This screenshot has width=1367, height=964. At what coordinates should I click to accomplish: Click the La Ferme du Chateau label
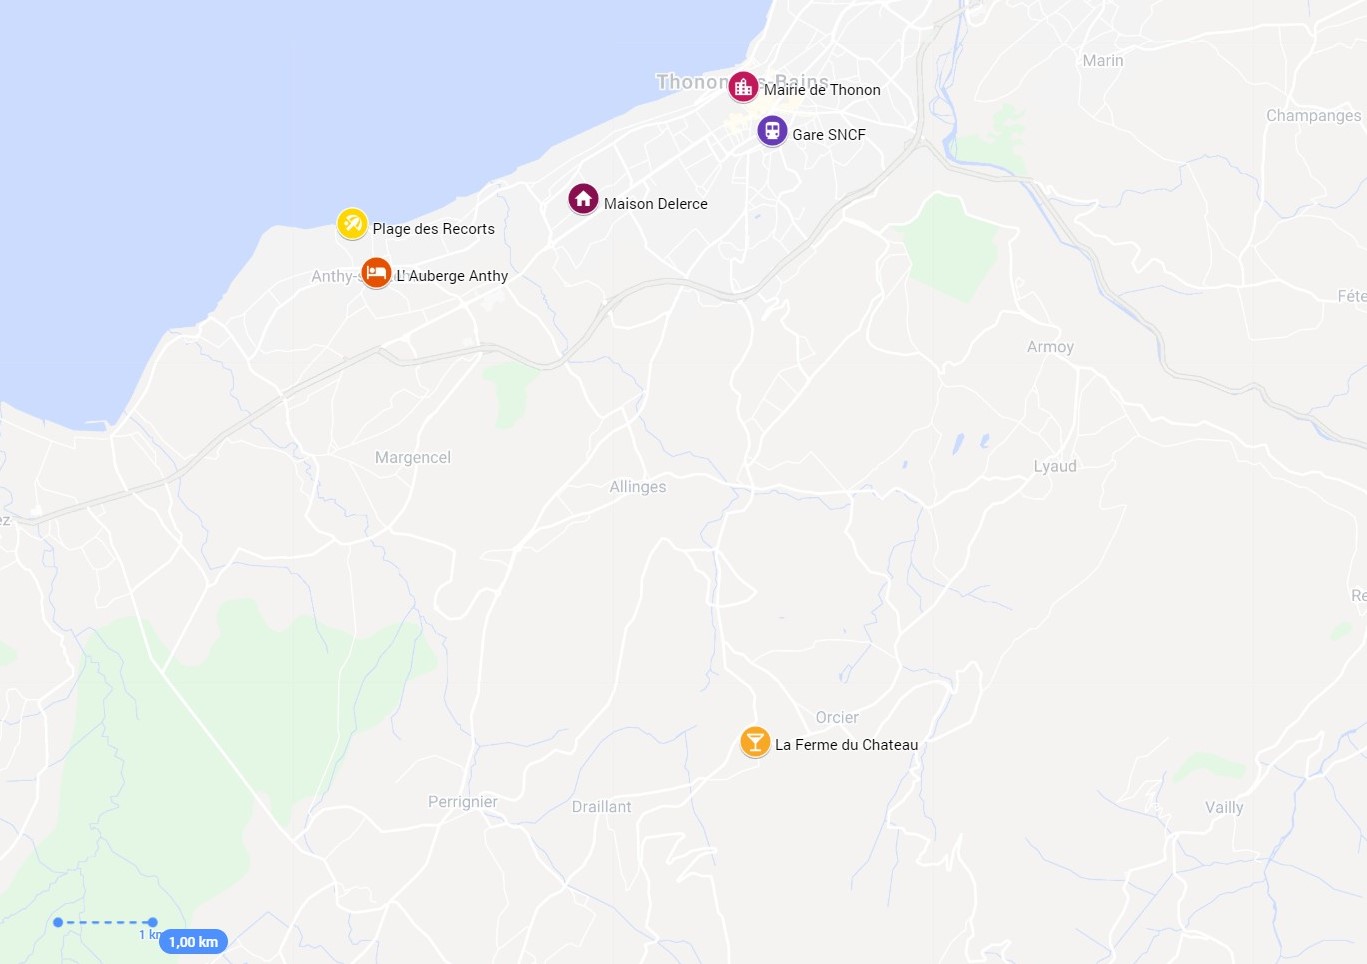(x=846, y=745)
